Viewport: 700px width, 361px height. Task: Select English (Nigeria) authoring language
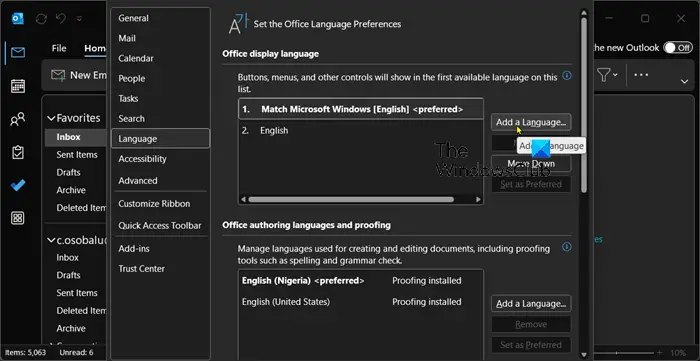coord(361,281)
